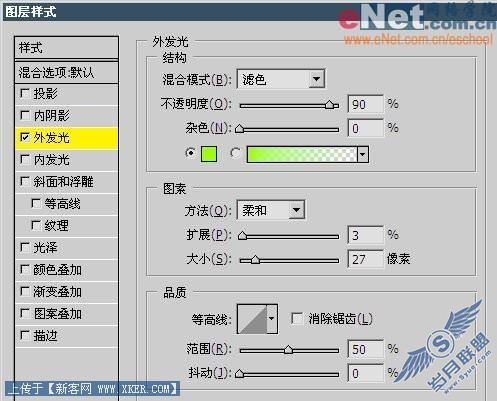Open the gradient preview bar editor
Screen dimensions: 497x401
pyautogui.click(x=302, y=154)
